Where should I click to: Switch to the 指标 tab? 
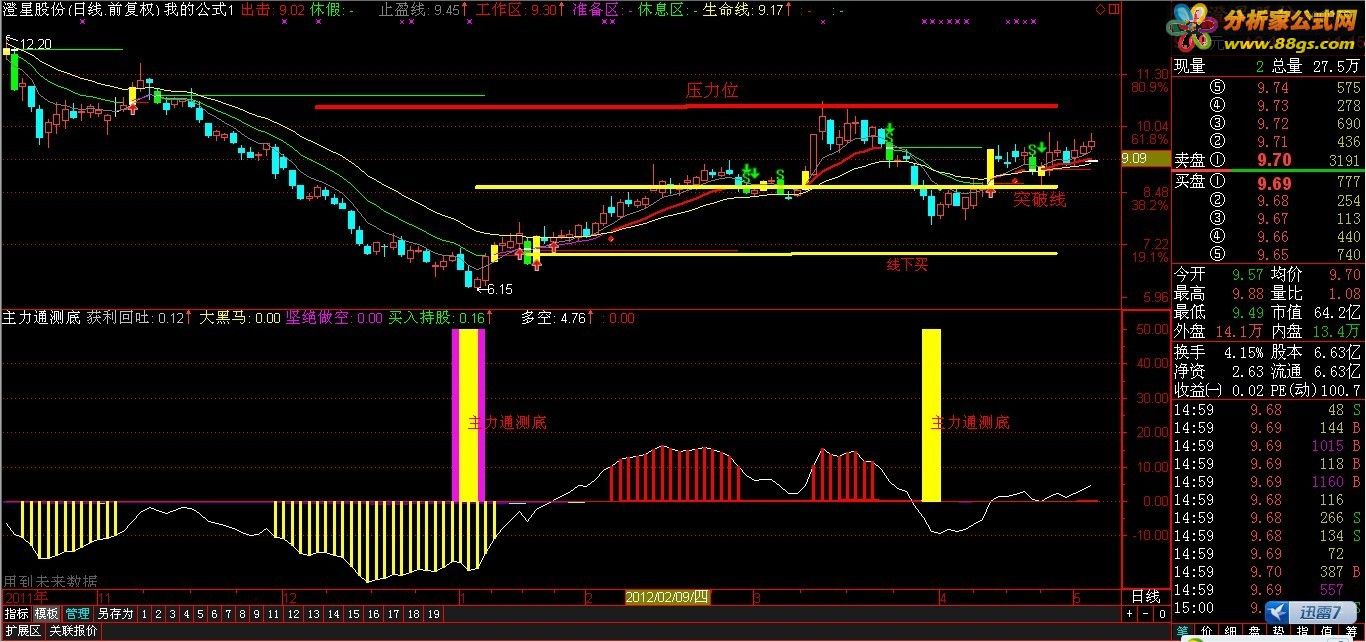[x=16, y=614]
